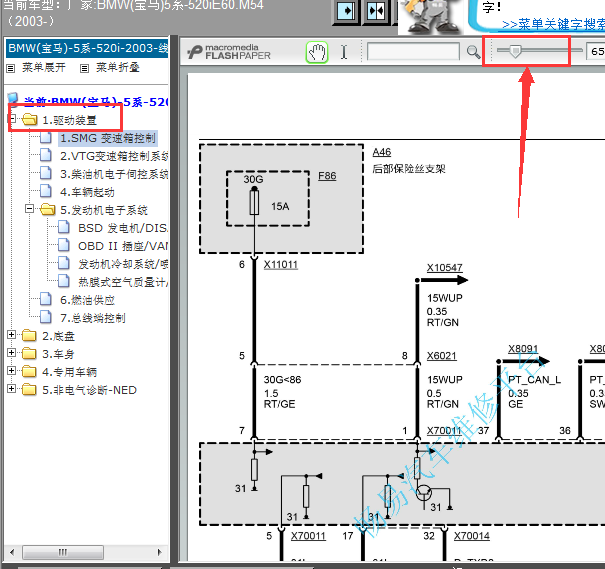Open the BSD 发电机/DIS item
605x569 pixels.
pyautogui.click(x=123, y=228)
